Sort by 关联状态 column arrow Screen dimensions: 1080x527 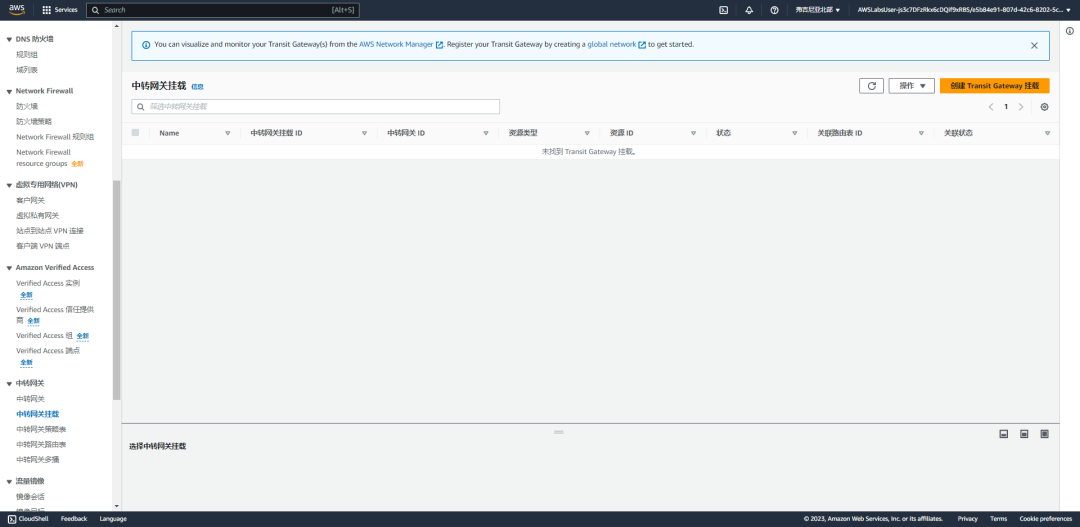(1048, 134)
